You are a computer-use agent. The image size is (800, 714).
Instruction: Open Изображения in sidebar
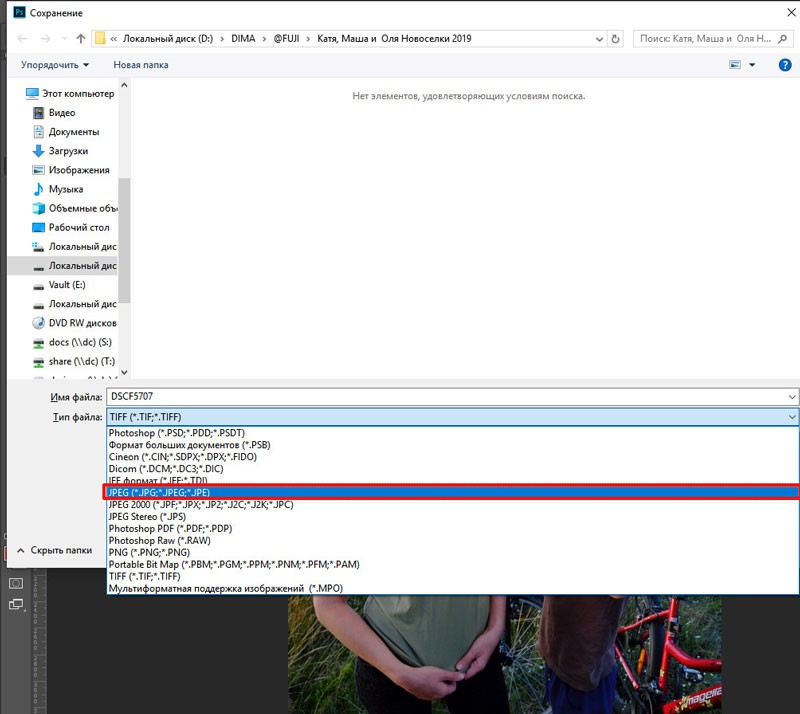71,170
